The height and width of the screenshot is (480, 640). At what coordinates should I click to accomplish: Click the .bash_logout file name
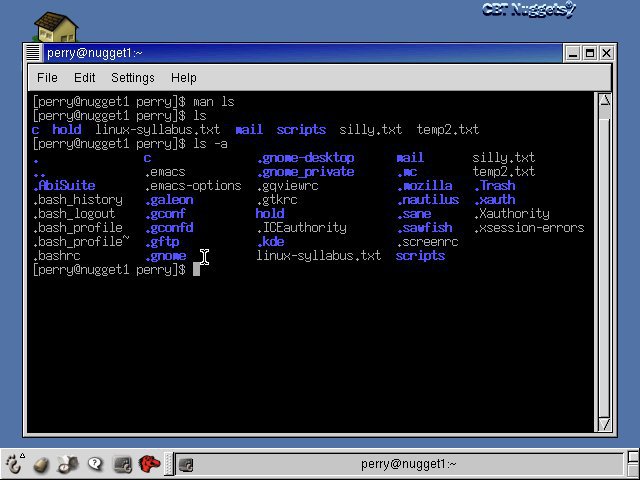[74, 214]
